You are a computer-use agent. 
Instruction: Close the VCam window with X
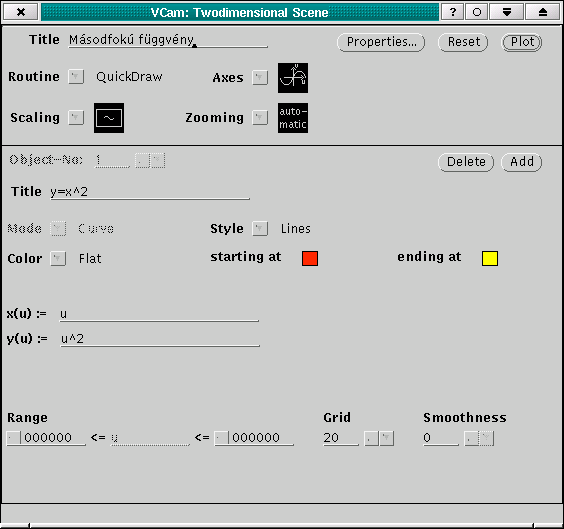click(x=21, y=12)
